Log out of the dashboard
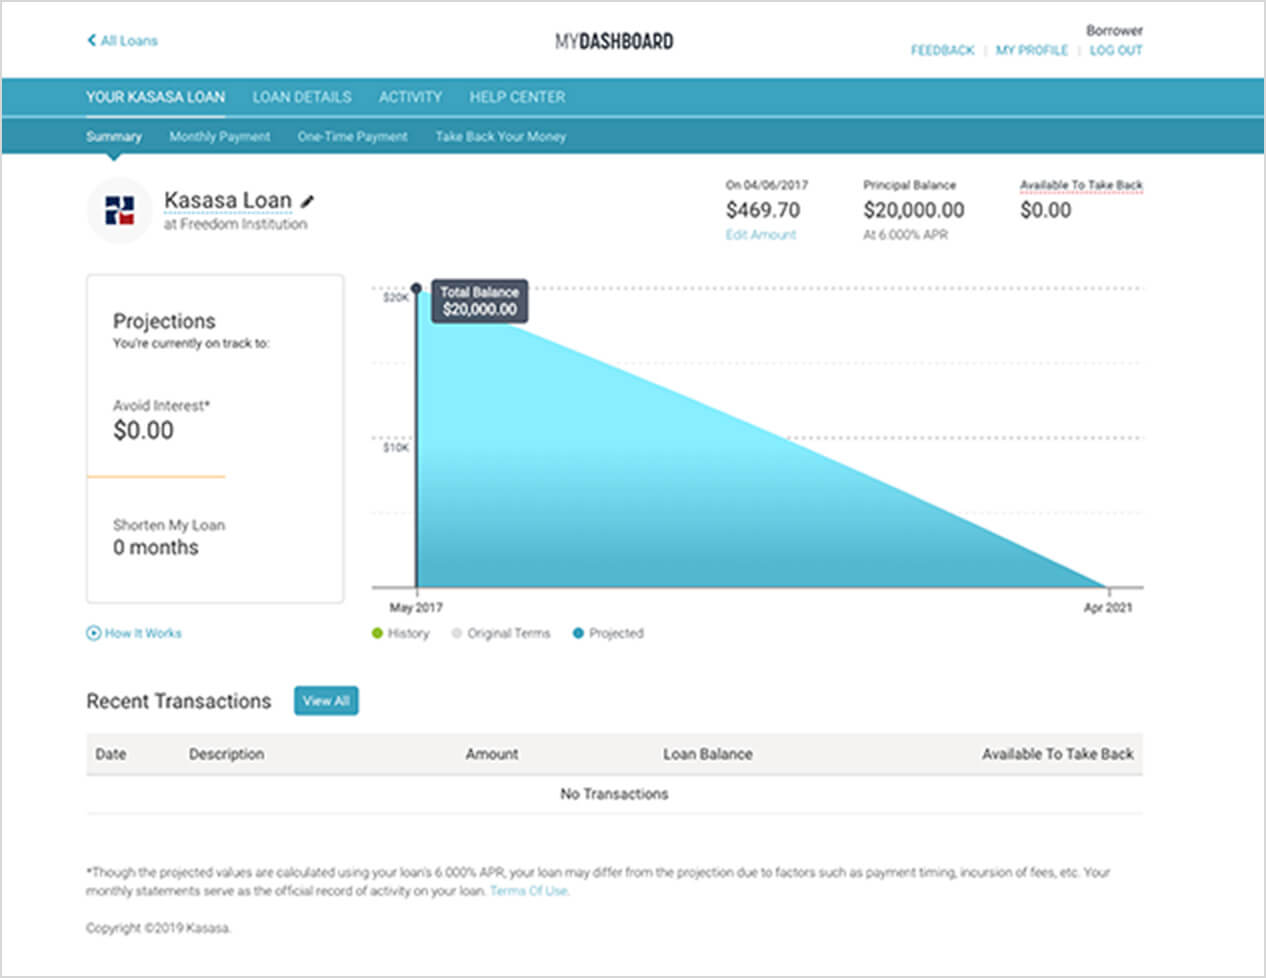The image size is (1266, 978). coord(1116,50)
